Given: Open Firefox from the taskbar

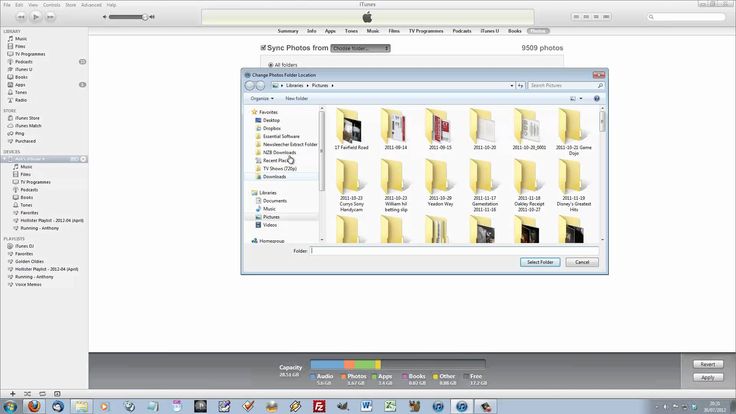Looking at the screenshot, I should pyautogui.click(x=34, y=406).
